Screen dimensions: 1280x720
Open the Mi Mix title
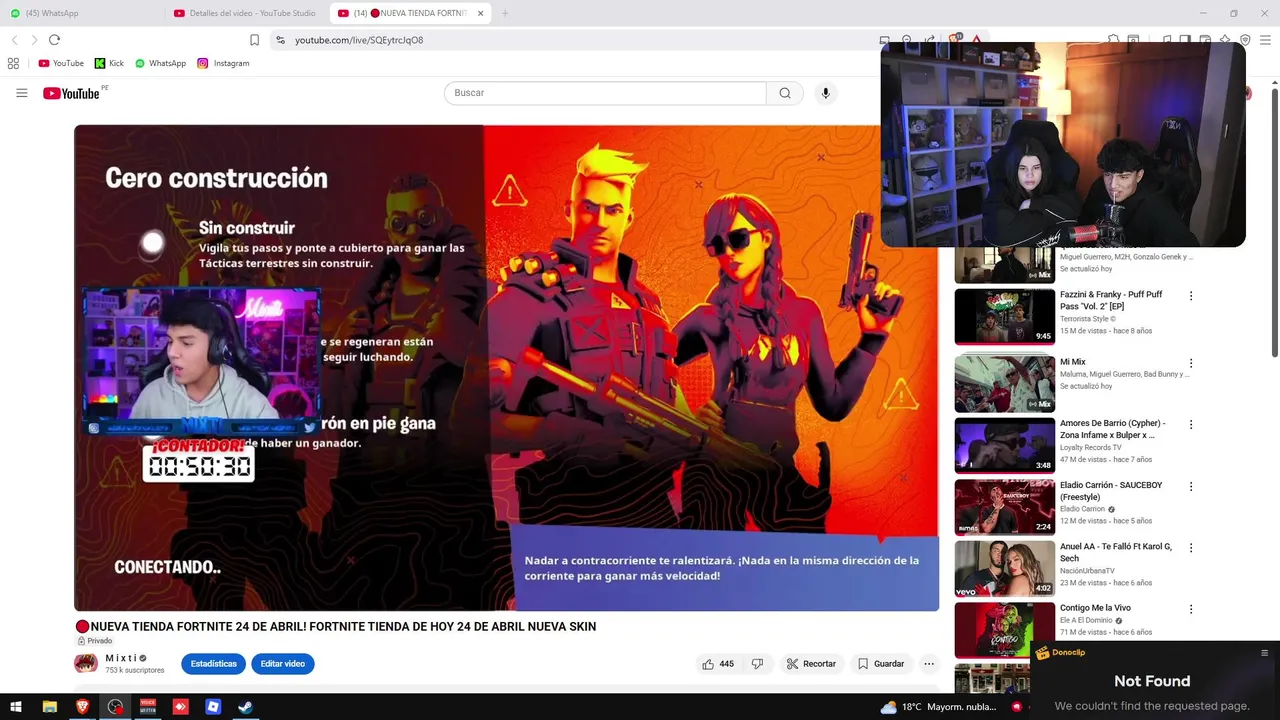coord(1073,362)
